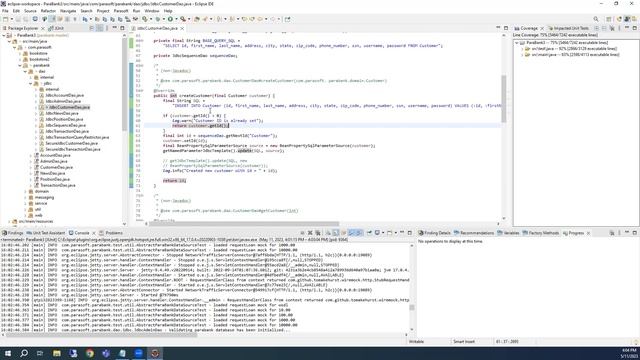The width and height of the screenshot is (640, 360).
Task: Click the Writable status bar entry
Action: [x=416, y=341]
